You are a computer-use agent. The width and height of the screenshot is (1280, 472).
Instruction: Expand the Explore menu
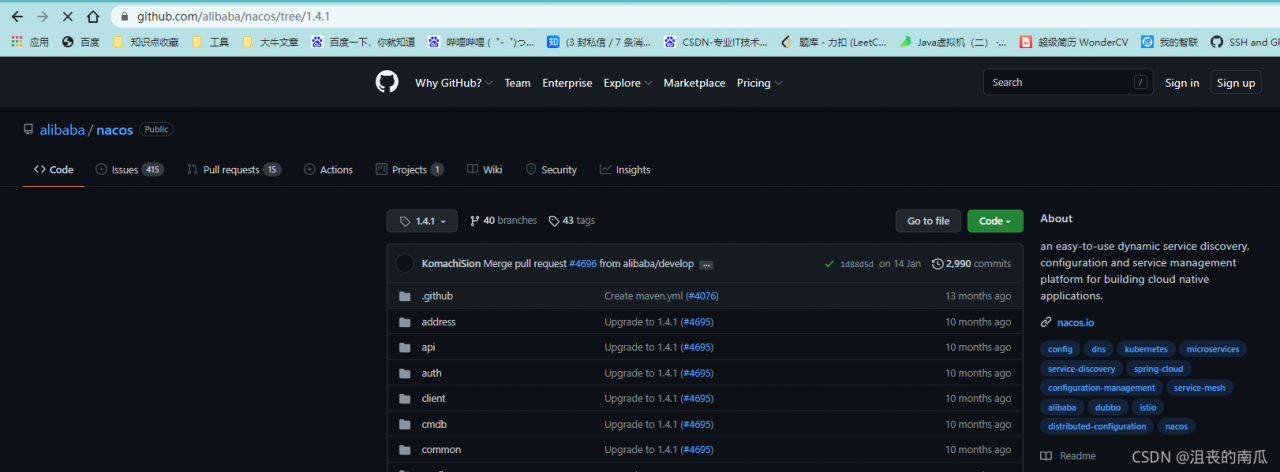coord(627,83)
